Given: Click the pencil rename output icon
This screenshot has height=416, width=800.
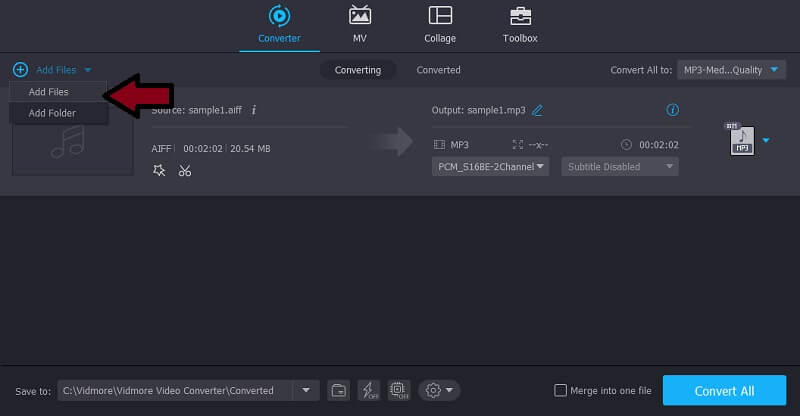Looking at the screenshot, I should 537,110.
